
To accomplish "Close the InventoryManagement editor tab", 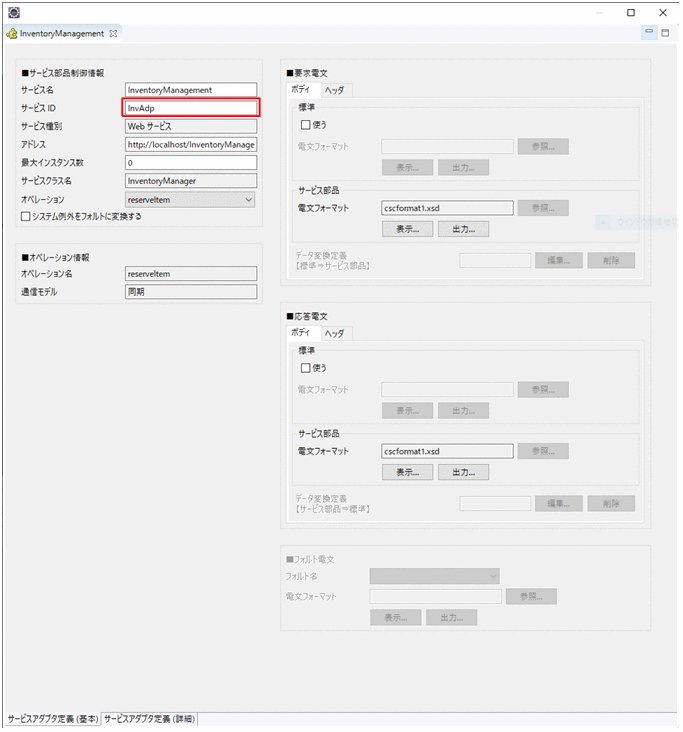I will coord(113,34).
